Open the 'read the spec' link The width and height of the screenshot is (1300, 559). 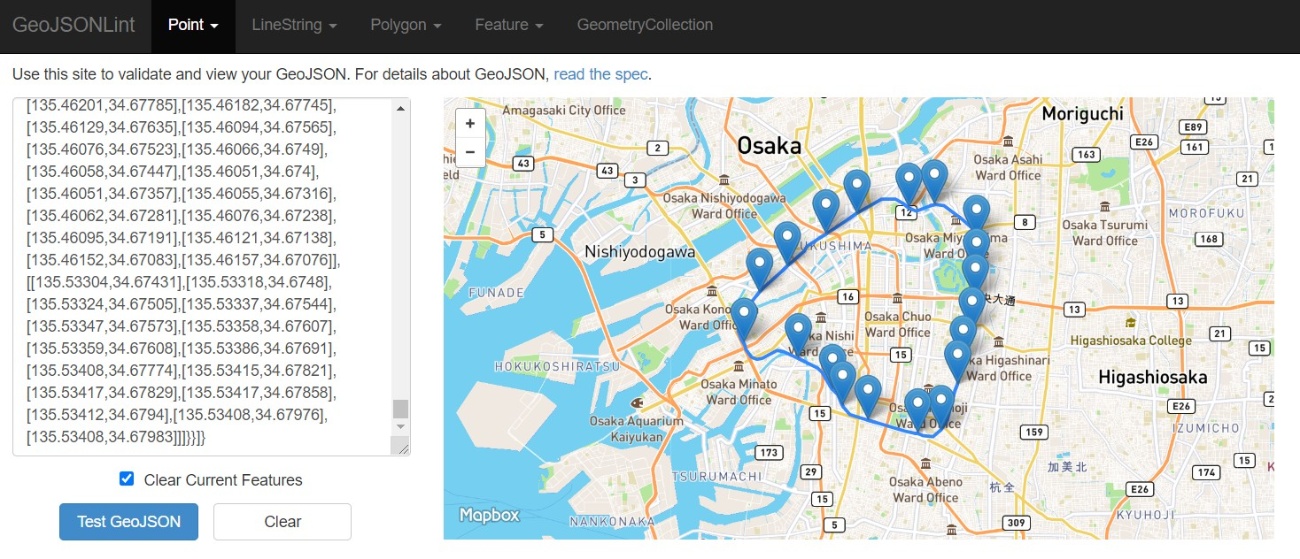601,74
